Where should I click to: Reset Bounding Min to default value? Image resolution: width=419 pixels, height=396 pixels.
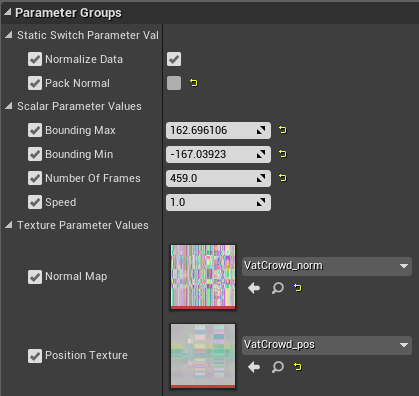pos(283,154)
